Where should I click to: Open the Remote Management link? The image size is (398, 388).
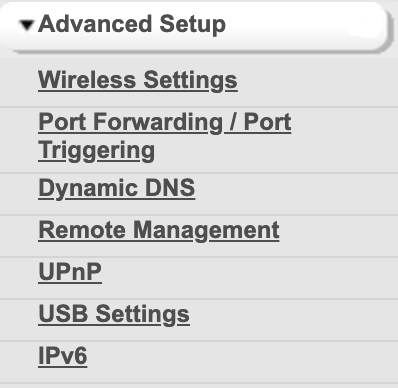tap(159, 230)
